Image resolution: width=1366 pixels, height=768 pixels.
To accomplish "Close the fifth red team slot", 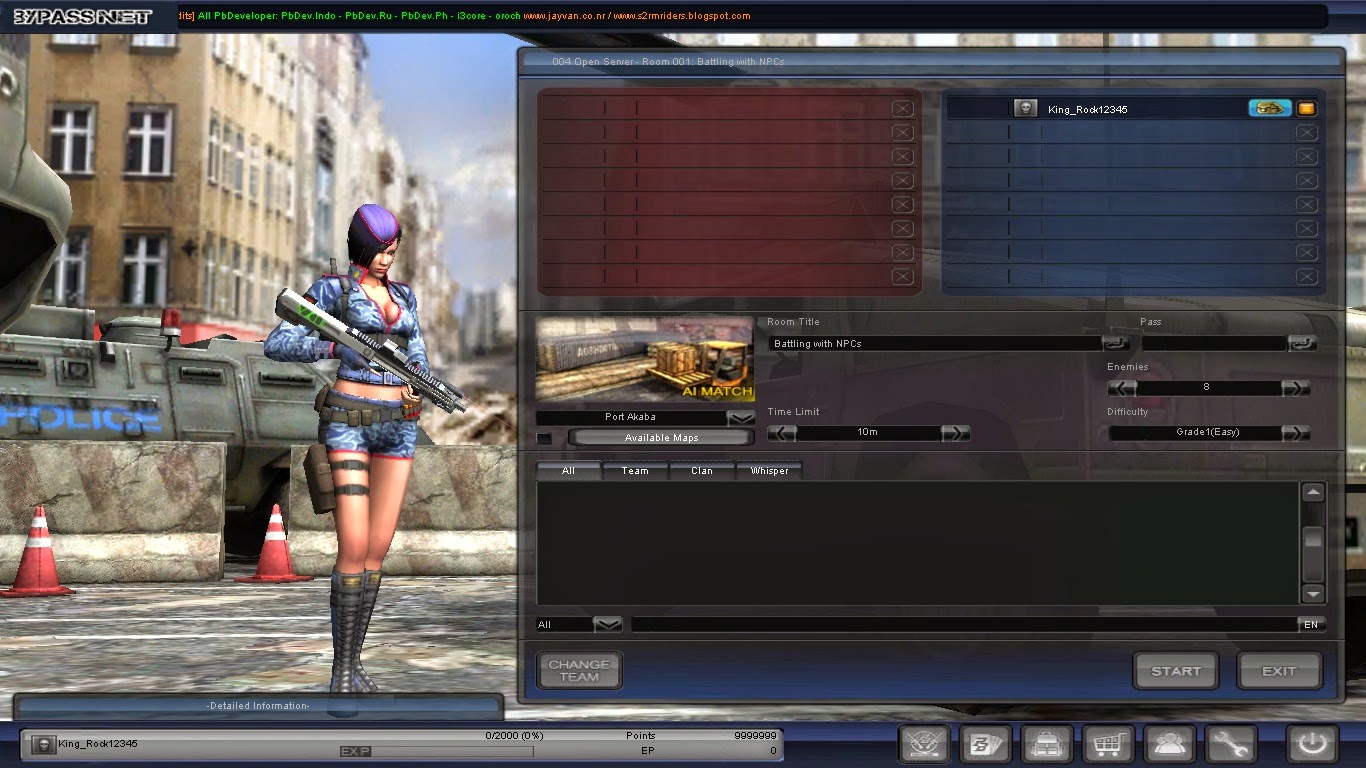I will [x=902, y=204].
